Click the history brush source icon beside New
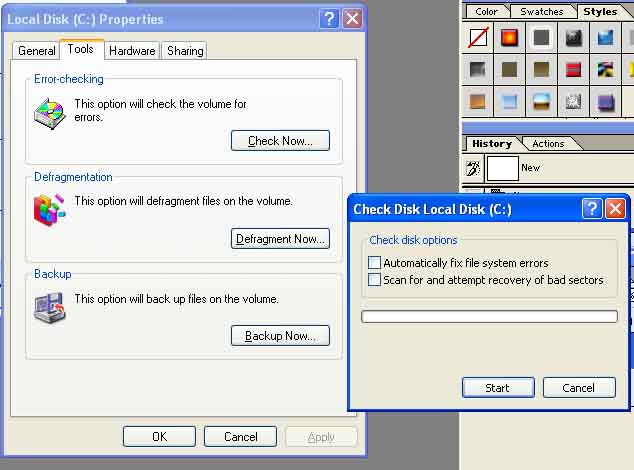The image size is (634, 470). 473,168
